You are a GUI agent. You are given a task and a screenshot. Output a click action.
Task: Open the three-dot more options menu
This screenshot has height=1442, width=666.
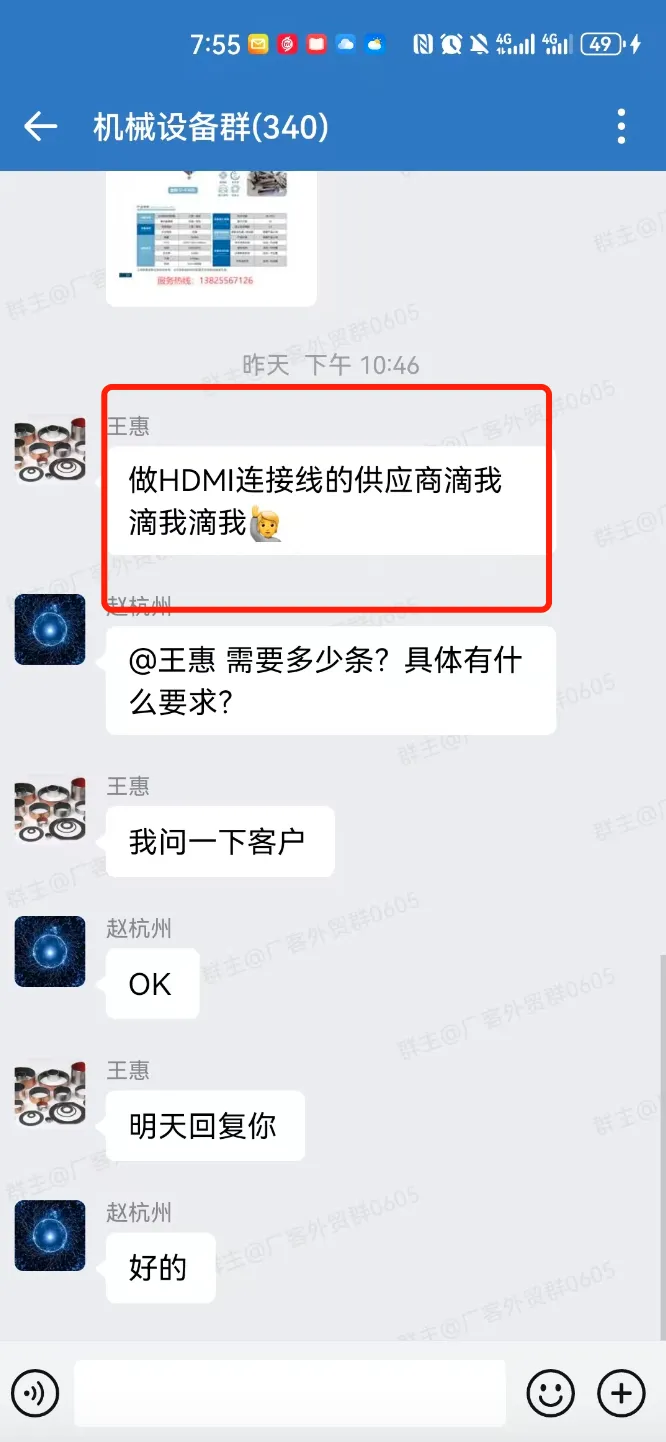coord(622,127)
